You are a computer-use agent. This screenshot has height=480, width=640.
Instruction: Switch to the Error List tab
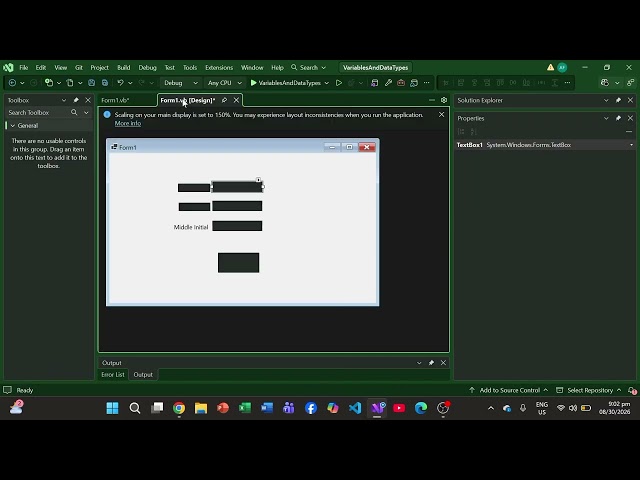[113, 374]
